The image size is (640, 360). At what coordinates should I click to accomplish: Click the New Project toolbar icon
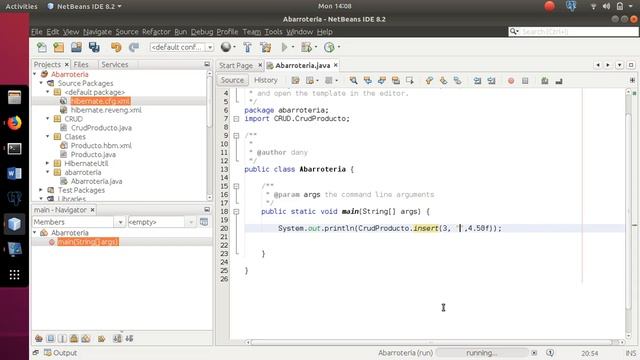tap(59, 47)
